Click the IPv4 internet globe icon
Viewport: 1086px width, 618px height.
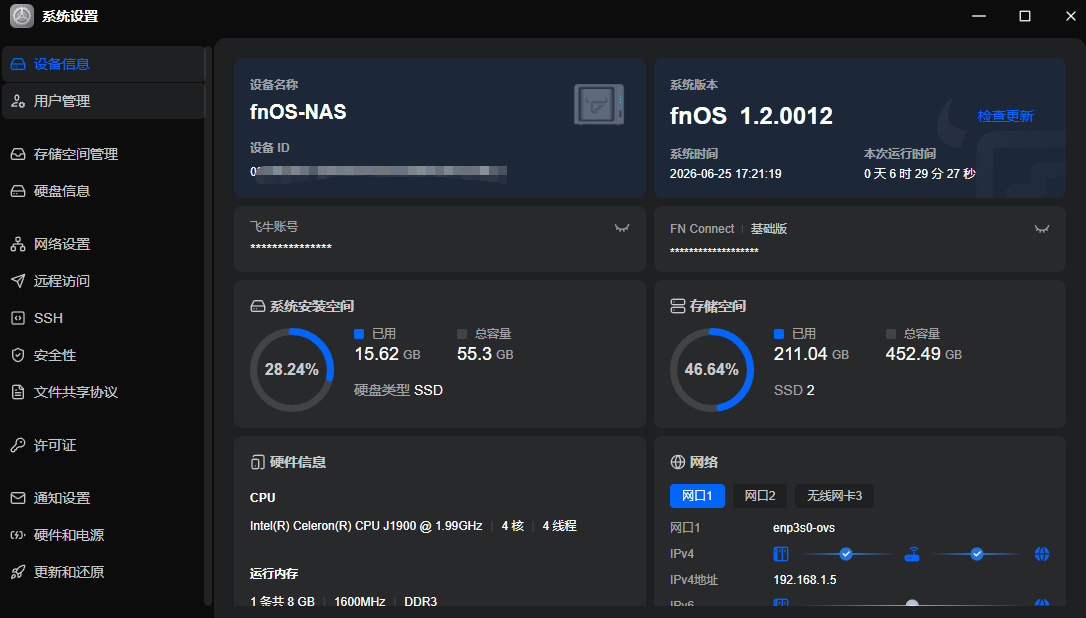tap(1042, 554)
